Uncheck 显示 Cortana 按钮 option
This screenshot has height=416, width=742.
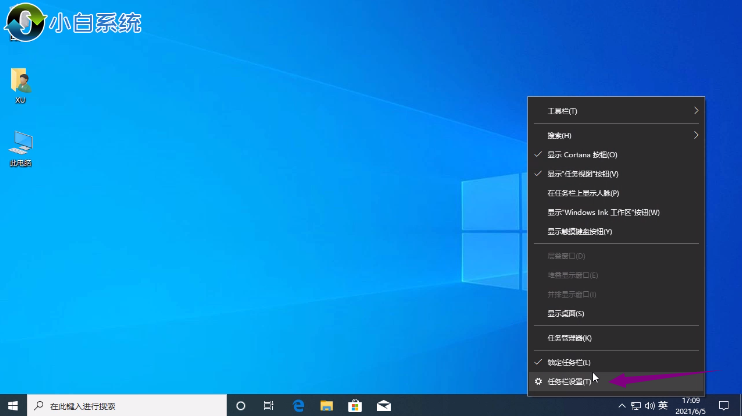click(582, 155)
